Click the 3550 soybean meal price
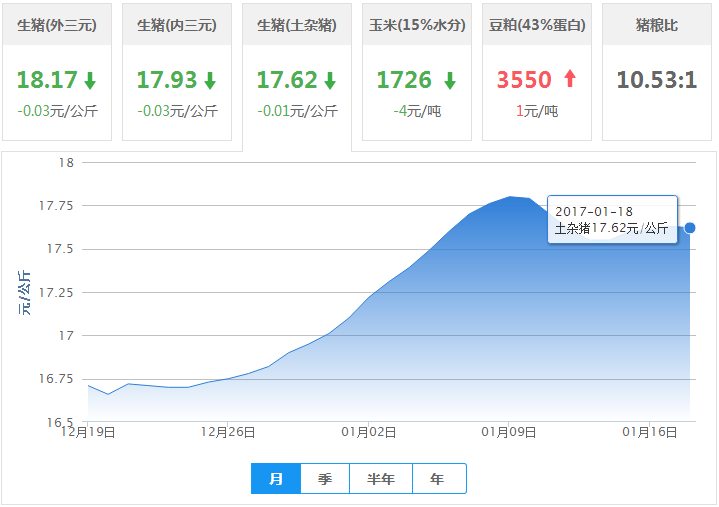The height and width of the screenshot is (507, 719). (524, 80)
